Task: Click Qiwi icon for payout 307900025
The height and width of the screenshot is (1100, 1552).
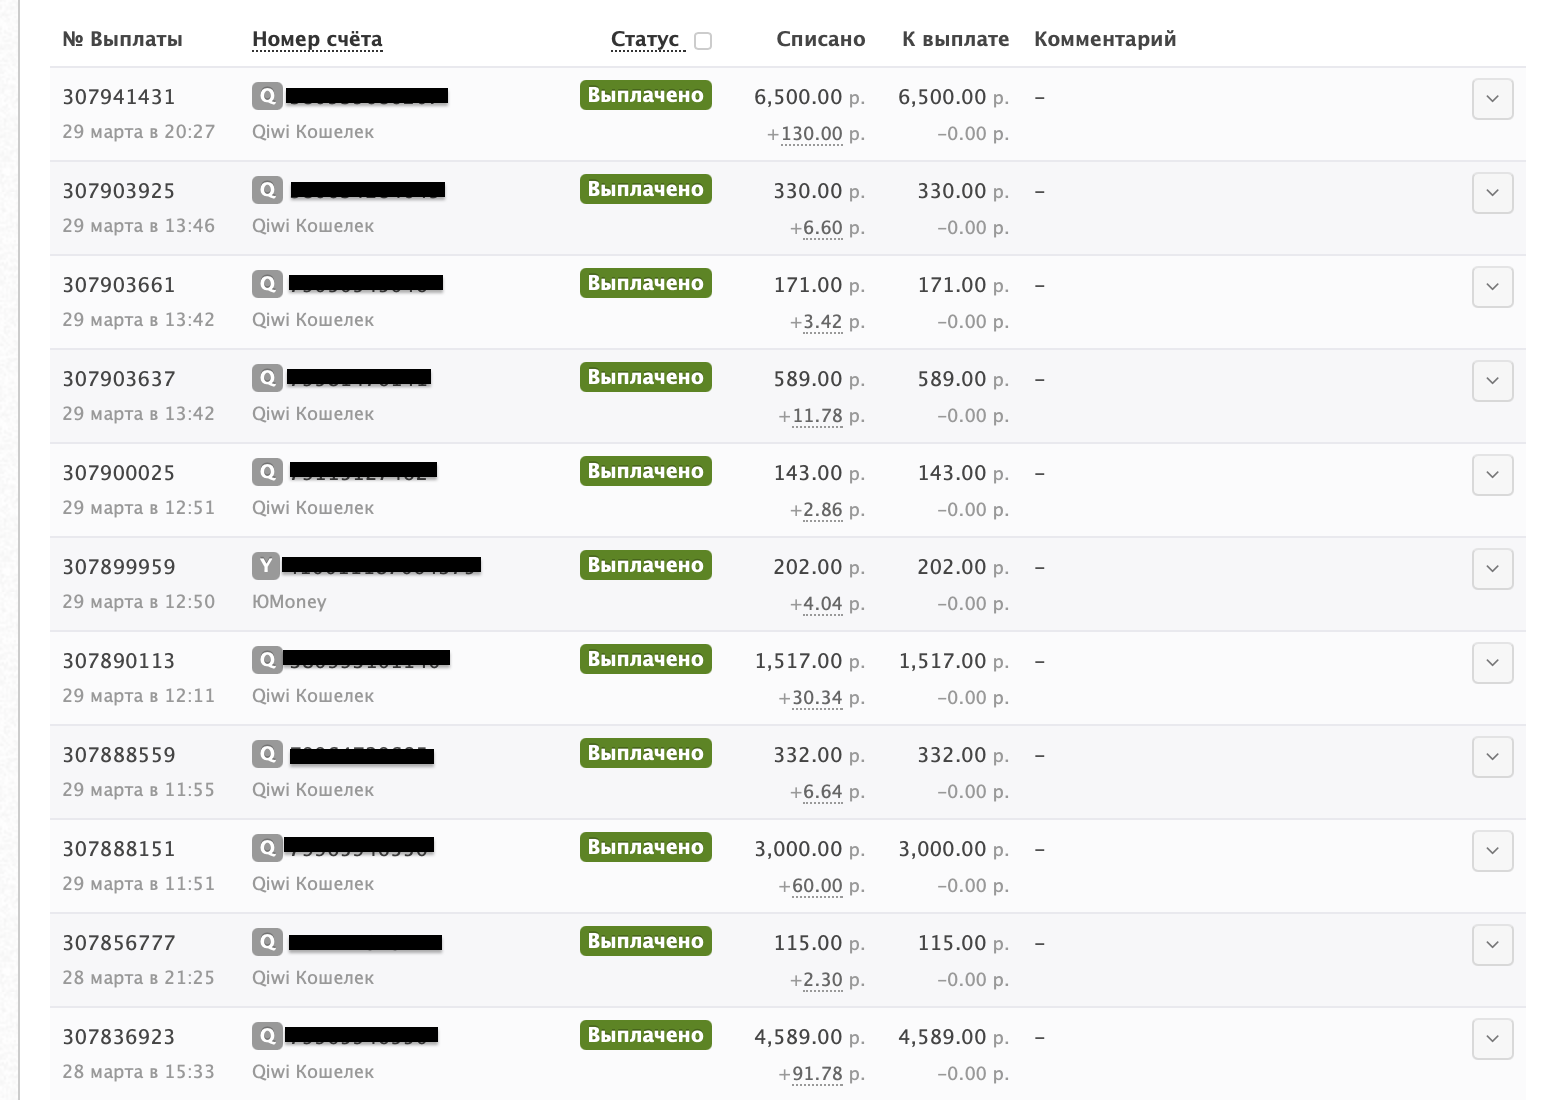Action: (267, 472)
